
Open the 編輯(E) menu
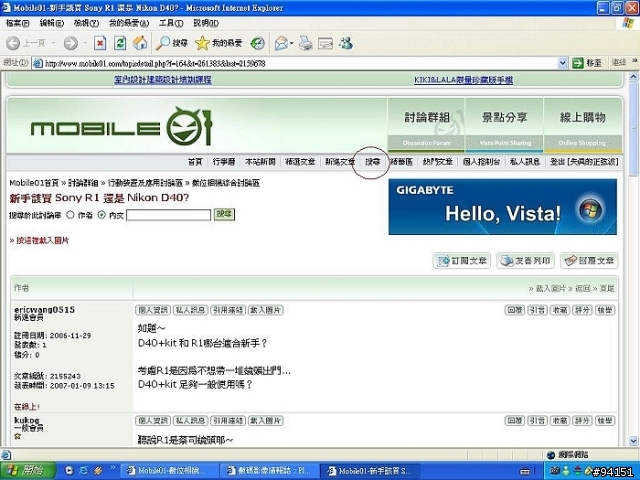point(51,23)
